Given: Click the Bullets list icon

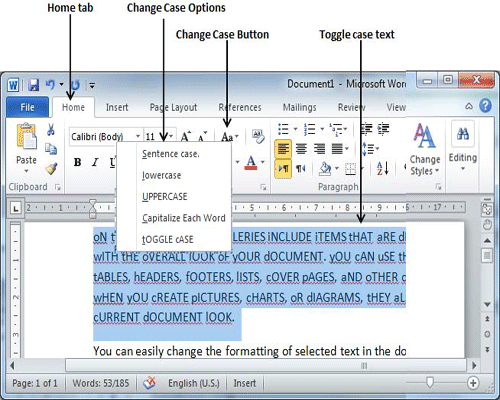Looking at the screenshot, I should (x=284, y=129).
